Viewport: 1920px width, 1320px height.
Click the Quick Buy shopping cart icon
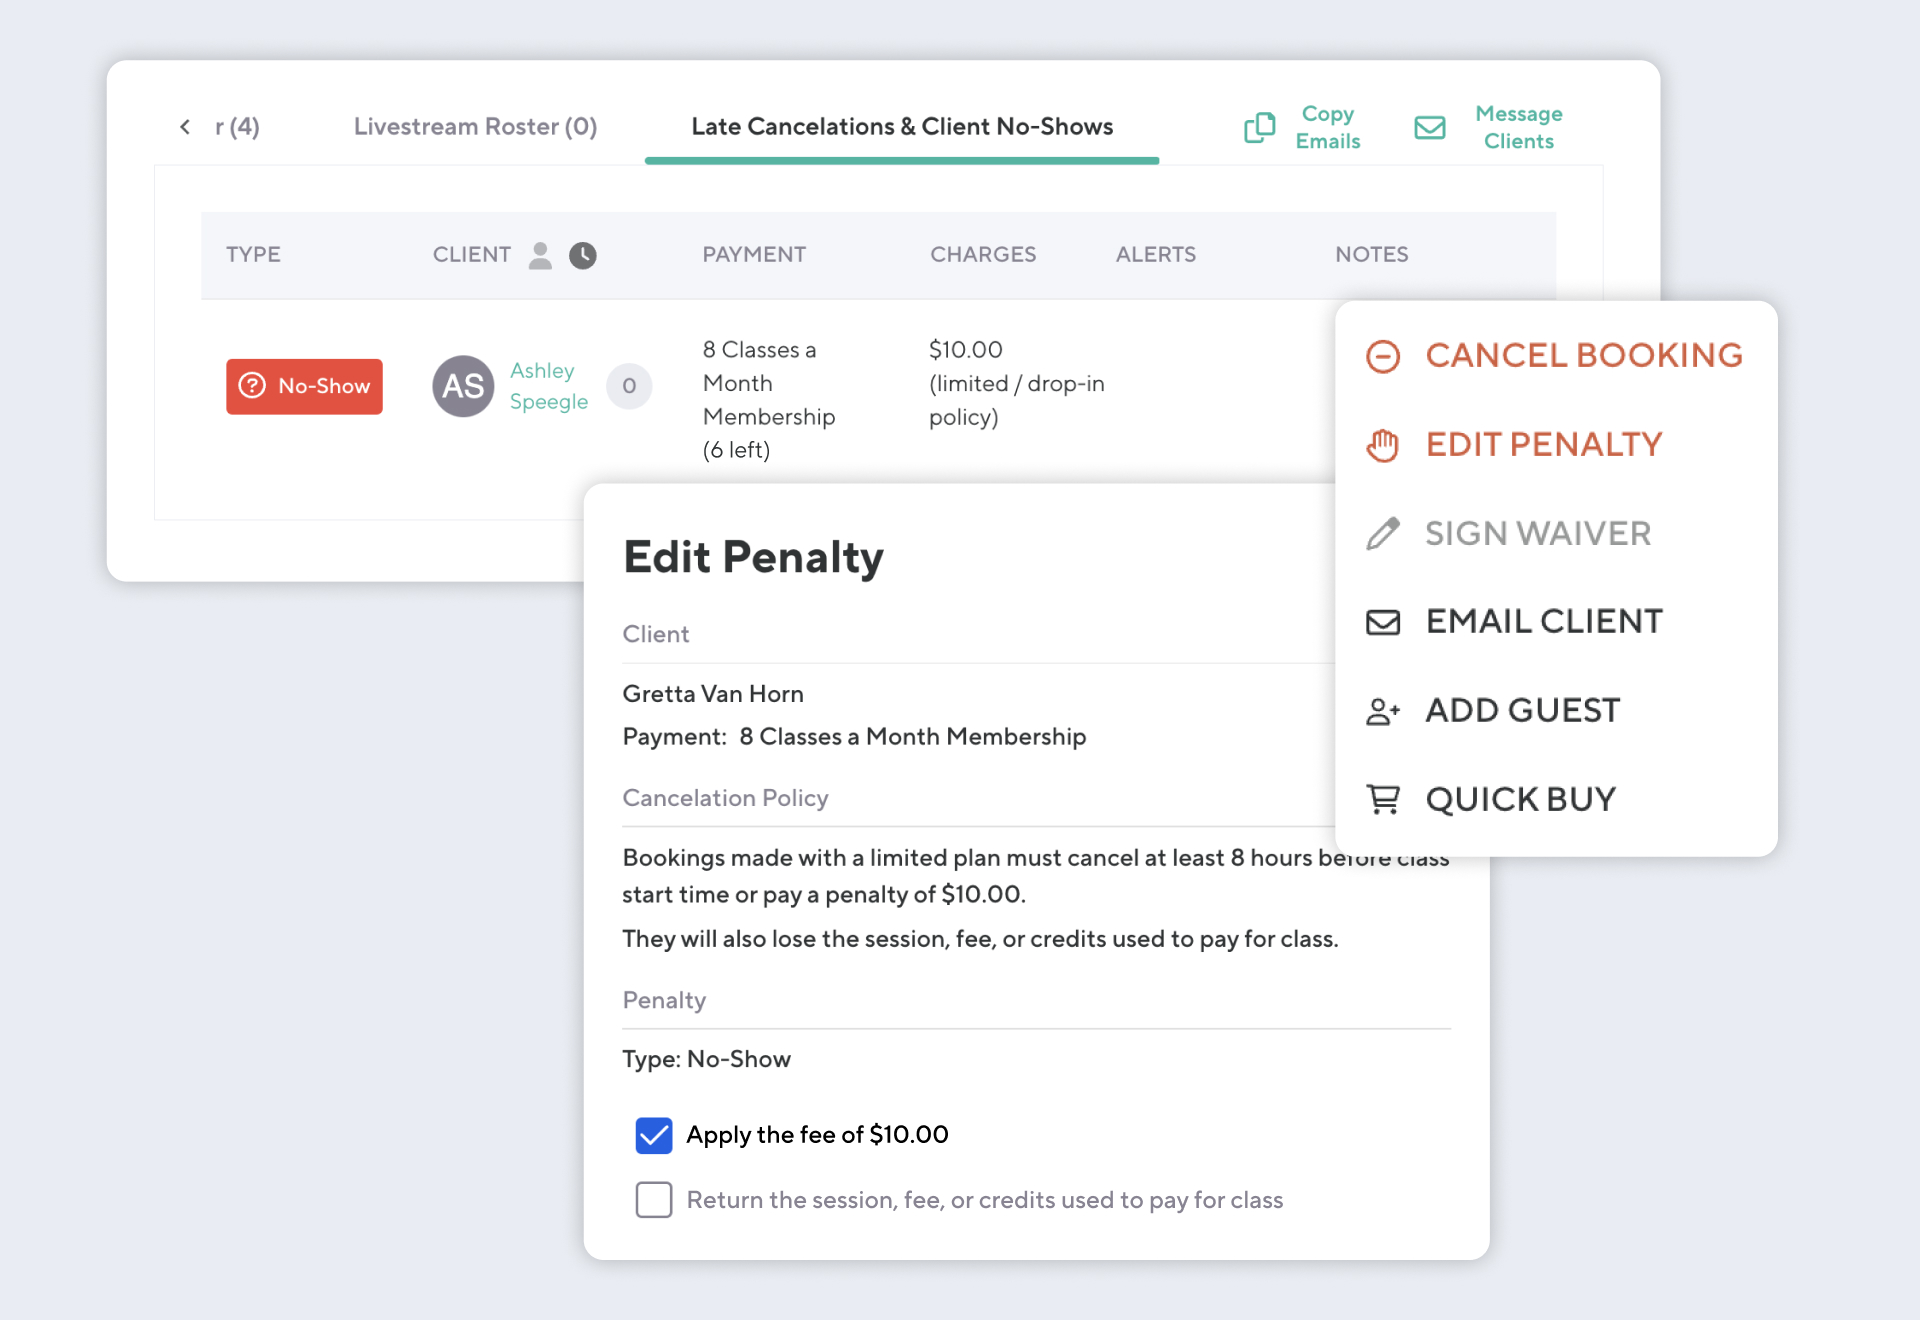1383,798
